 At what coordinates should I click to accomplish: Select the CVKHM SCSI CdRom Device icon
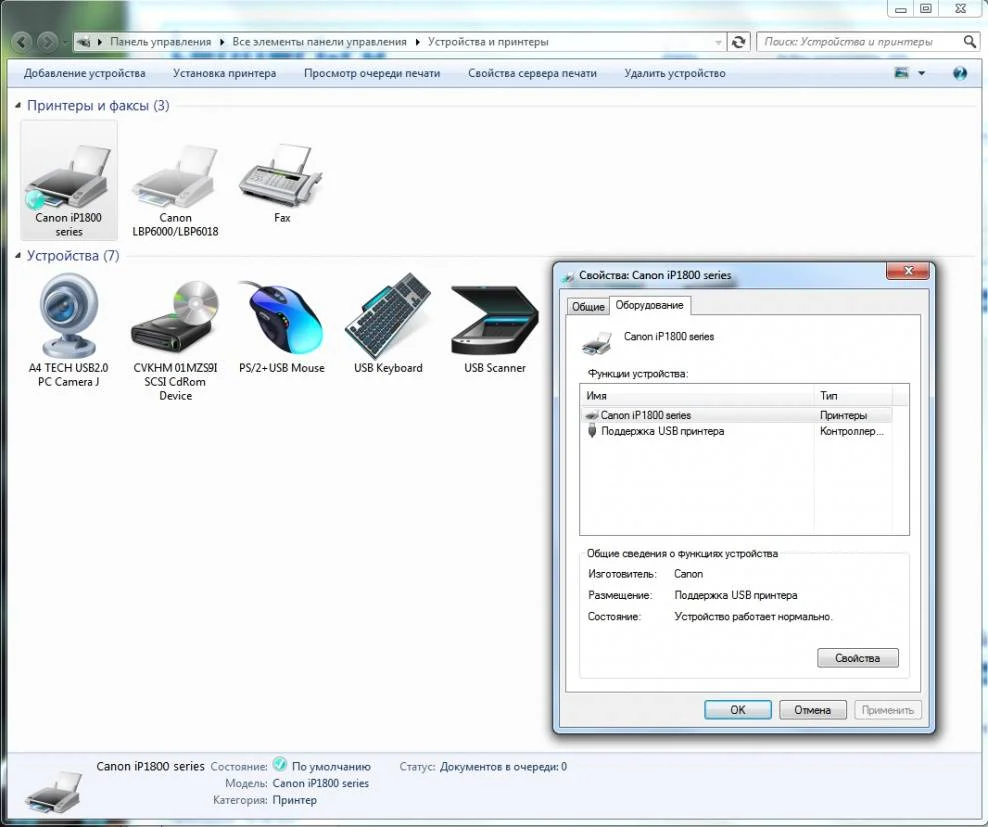175,316
